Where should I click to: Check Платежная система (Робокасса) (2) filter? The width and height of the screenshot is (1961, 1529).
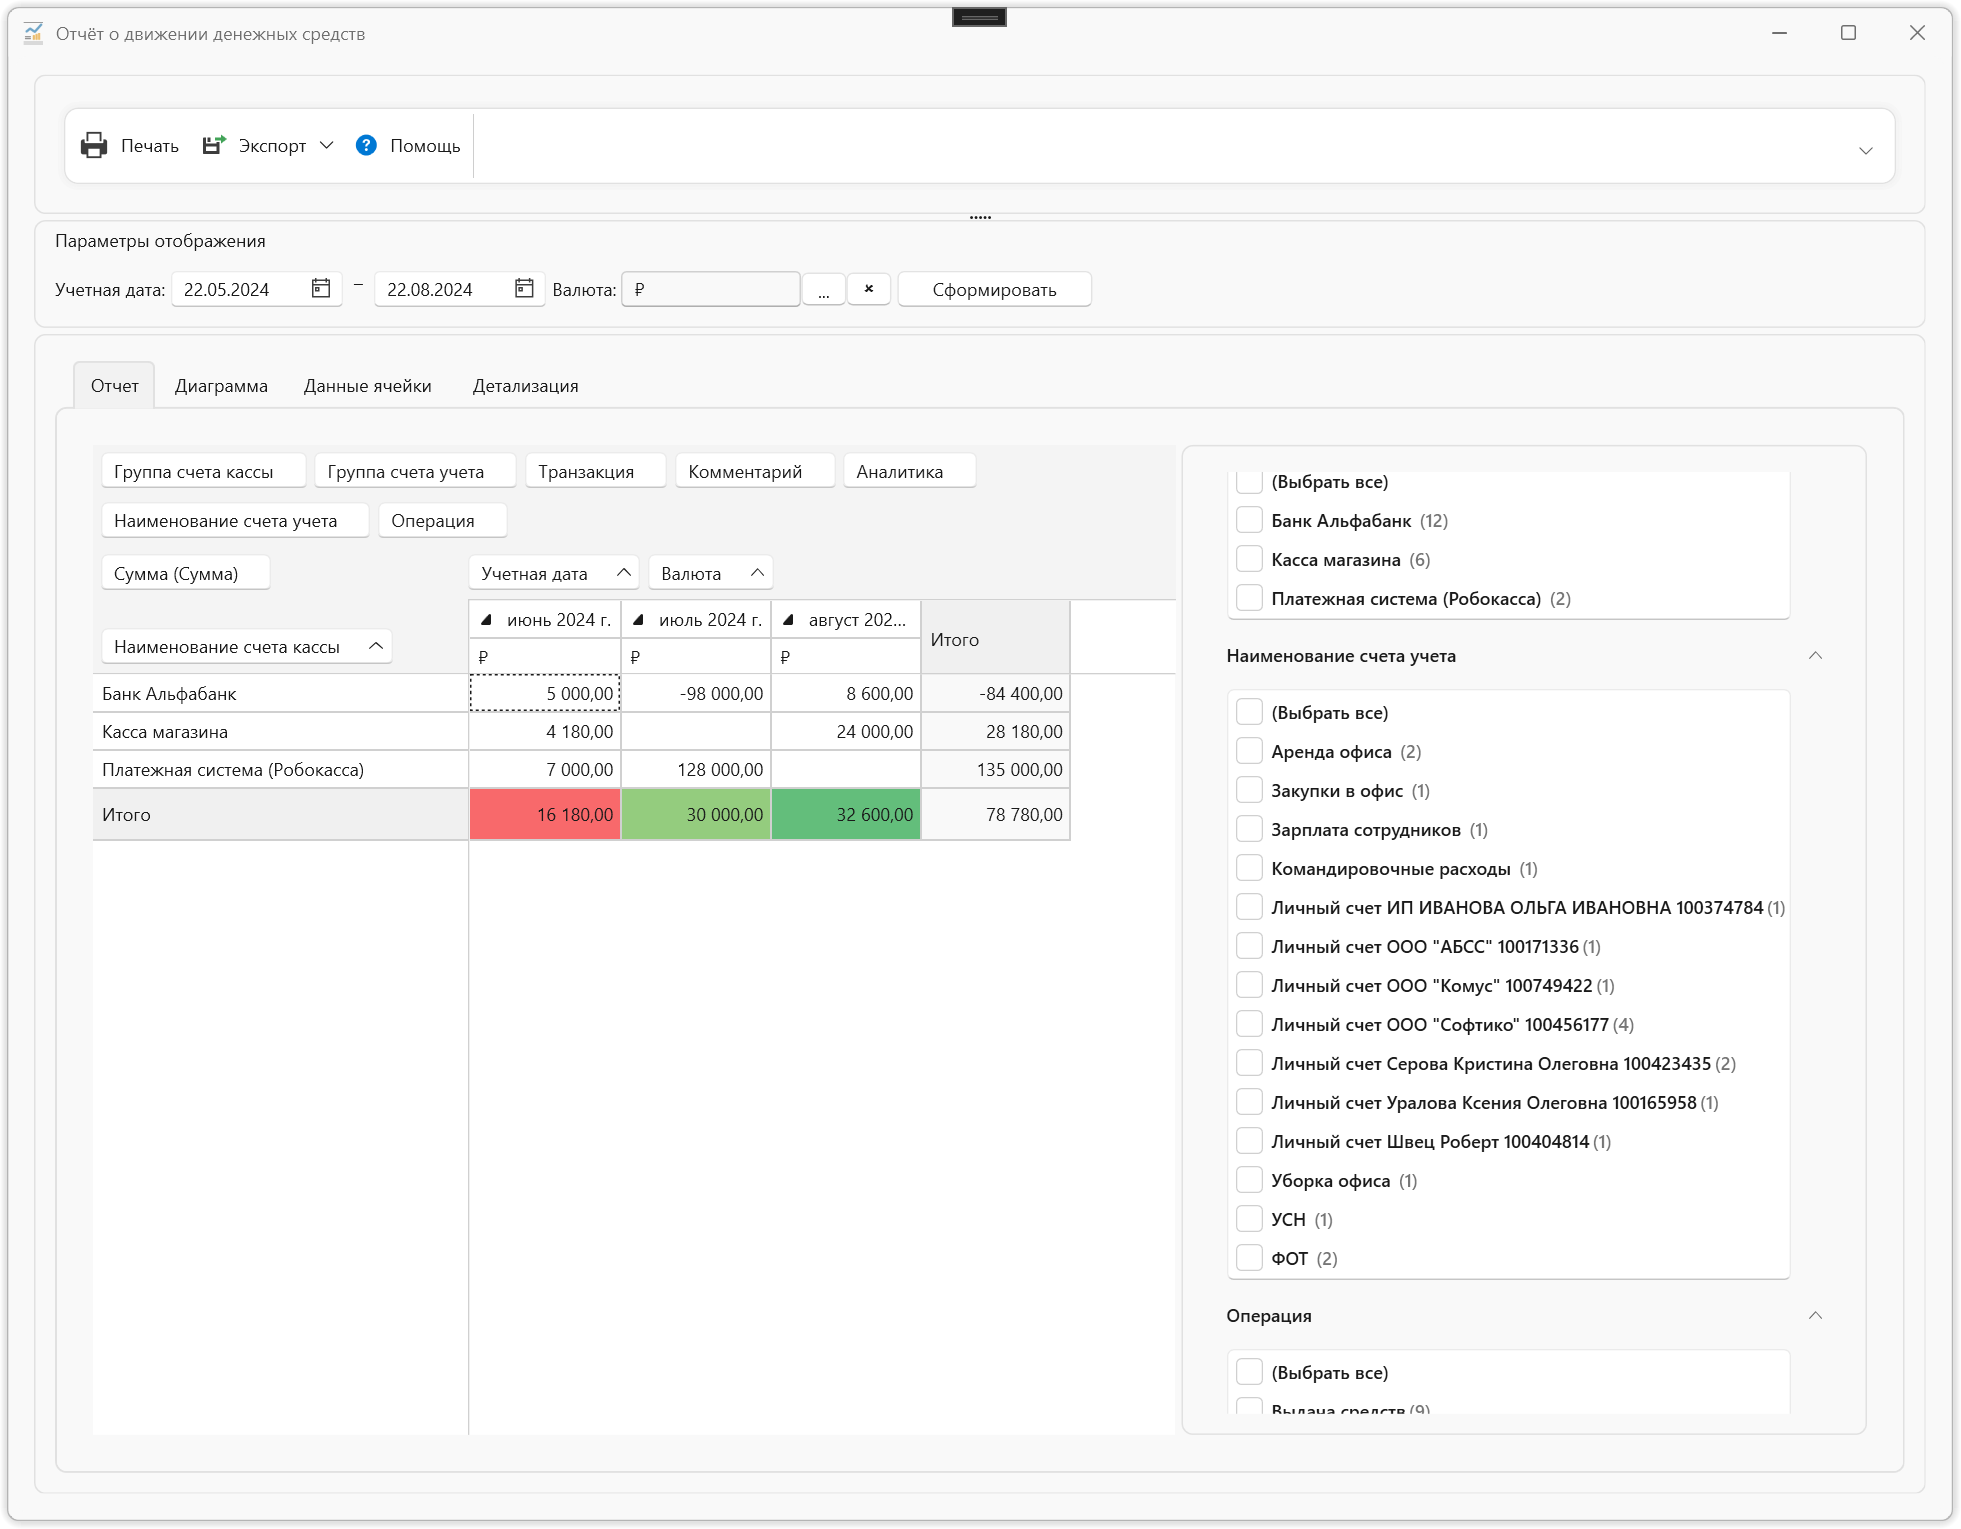(1249, 598)
